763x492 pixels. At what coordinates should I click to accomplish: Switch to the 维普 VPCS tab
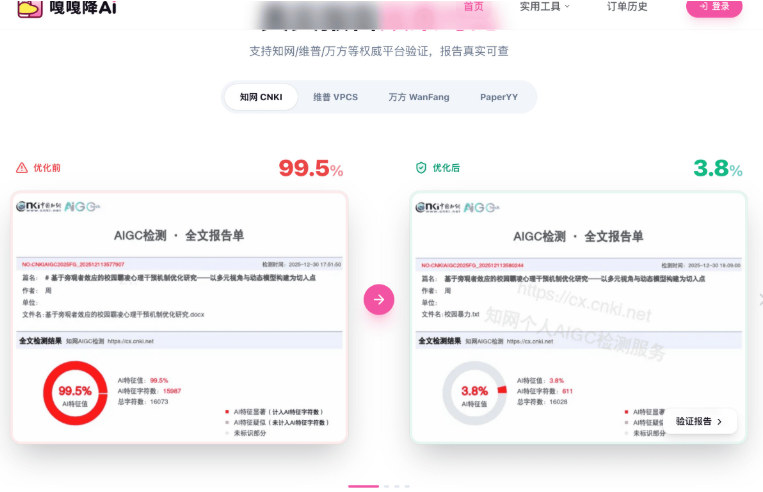point(335,97)
